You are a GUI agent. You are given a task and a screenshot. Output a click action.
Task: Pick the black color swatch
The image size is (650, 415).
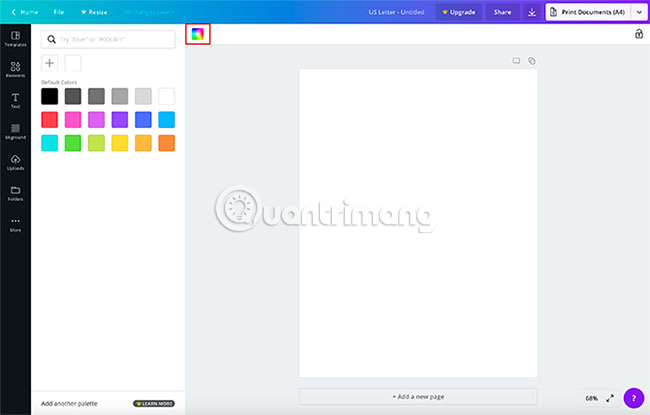coord(49,96)
